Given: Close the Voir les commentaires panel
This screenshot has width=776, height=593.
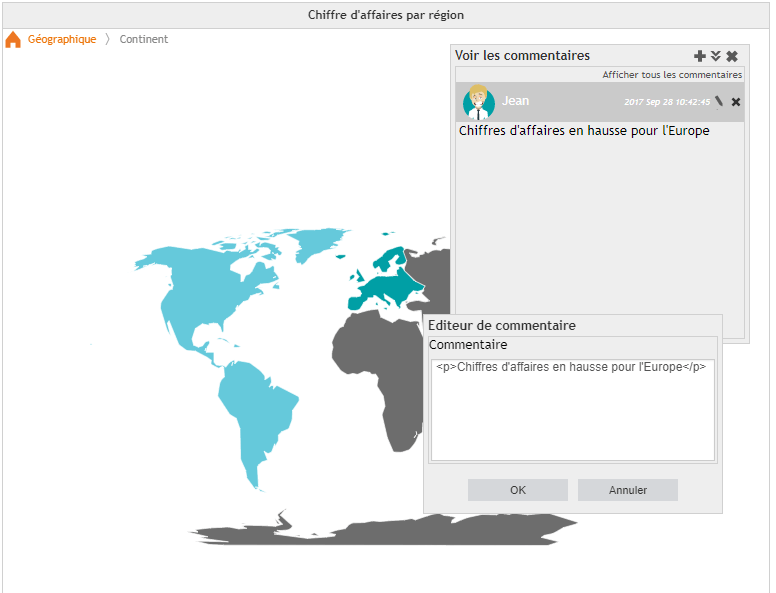Looking at the screenshot, I should (732, 56).
